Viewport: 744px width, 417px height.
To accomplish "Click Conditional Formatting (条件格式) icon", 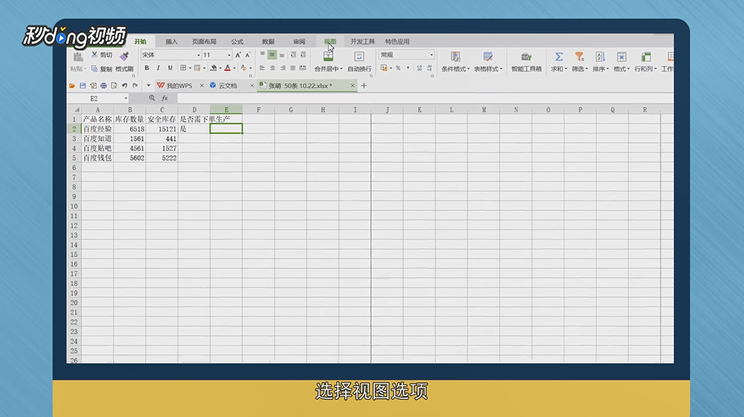I will coord(456,57).
